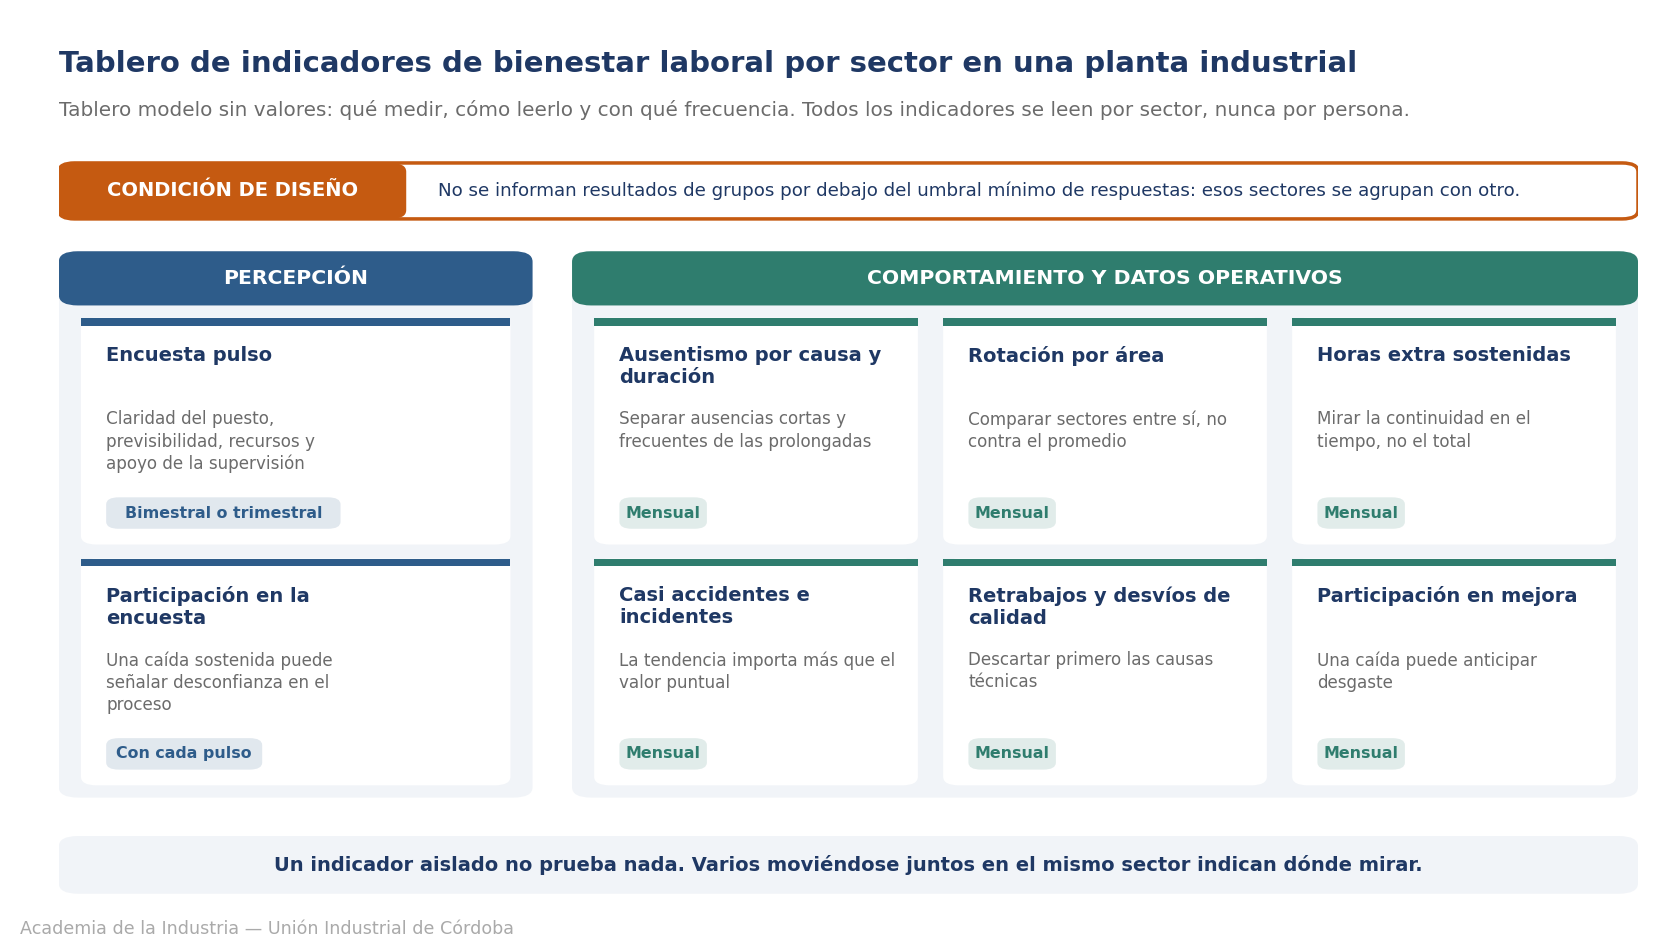Open the 'COMPORTAMIENTO Y DATOS OPERATIVOS' header
This screenshot has width=1680, height=945.
pos(1105,278)
